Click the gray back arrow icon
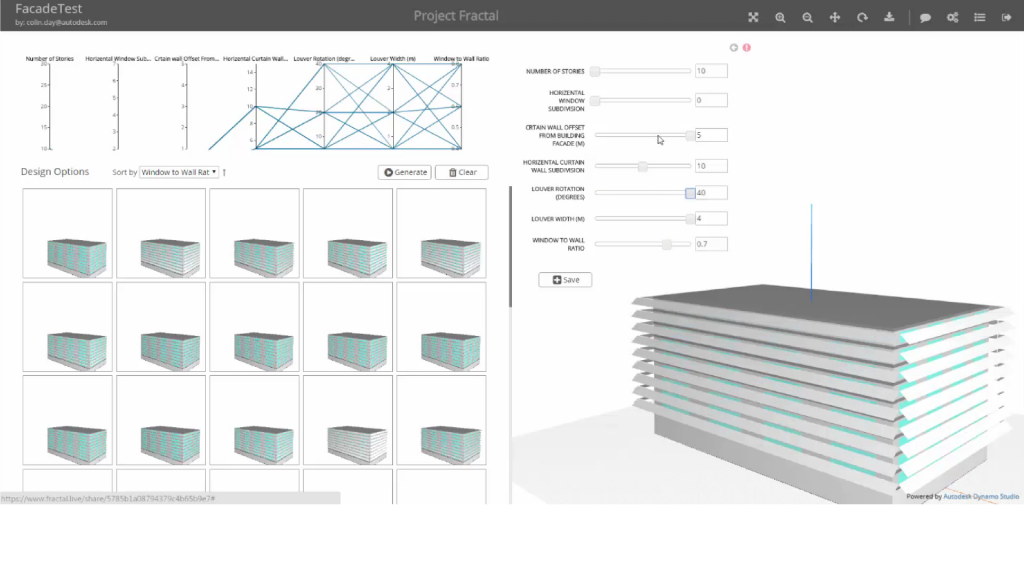The image size is (1024, 576). click(x=734, y=47)
